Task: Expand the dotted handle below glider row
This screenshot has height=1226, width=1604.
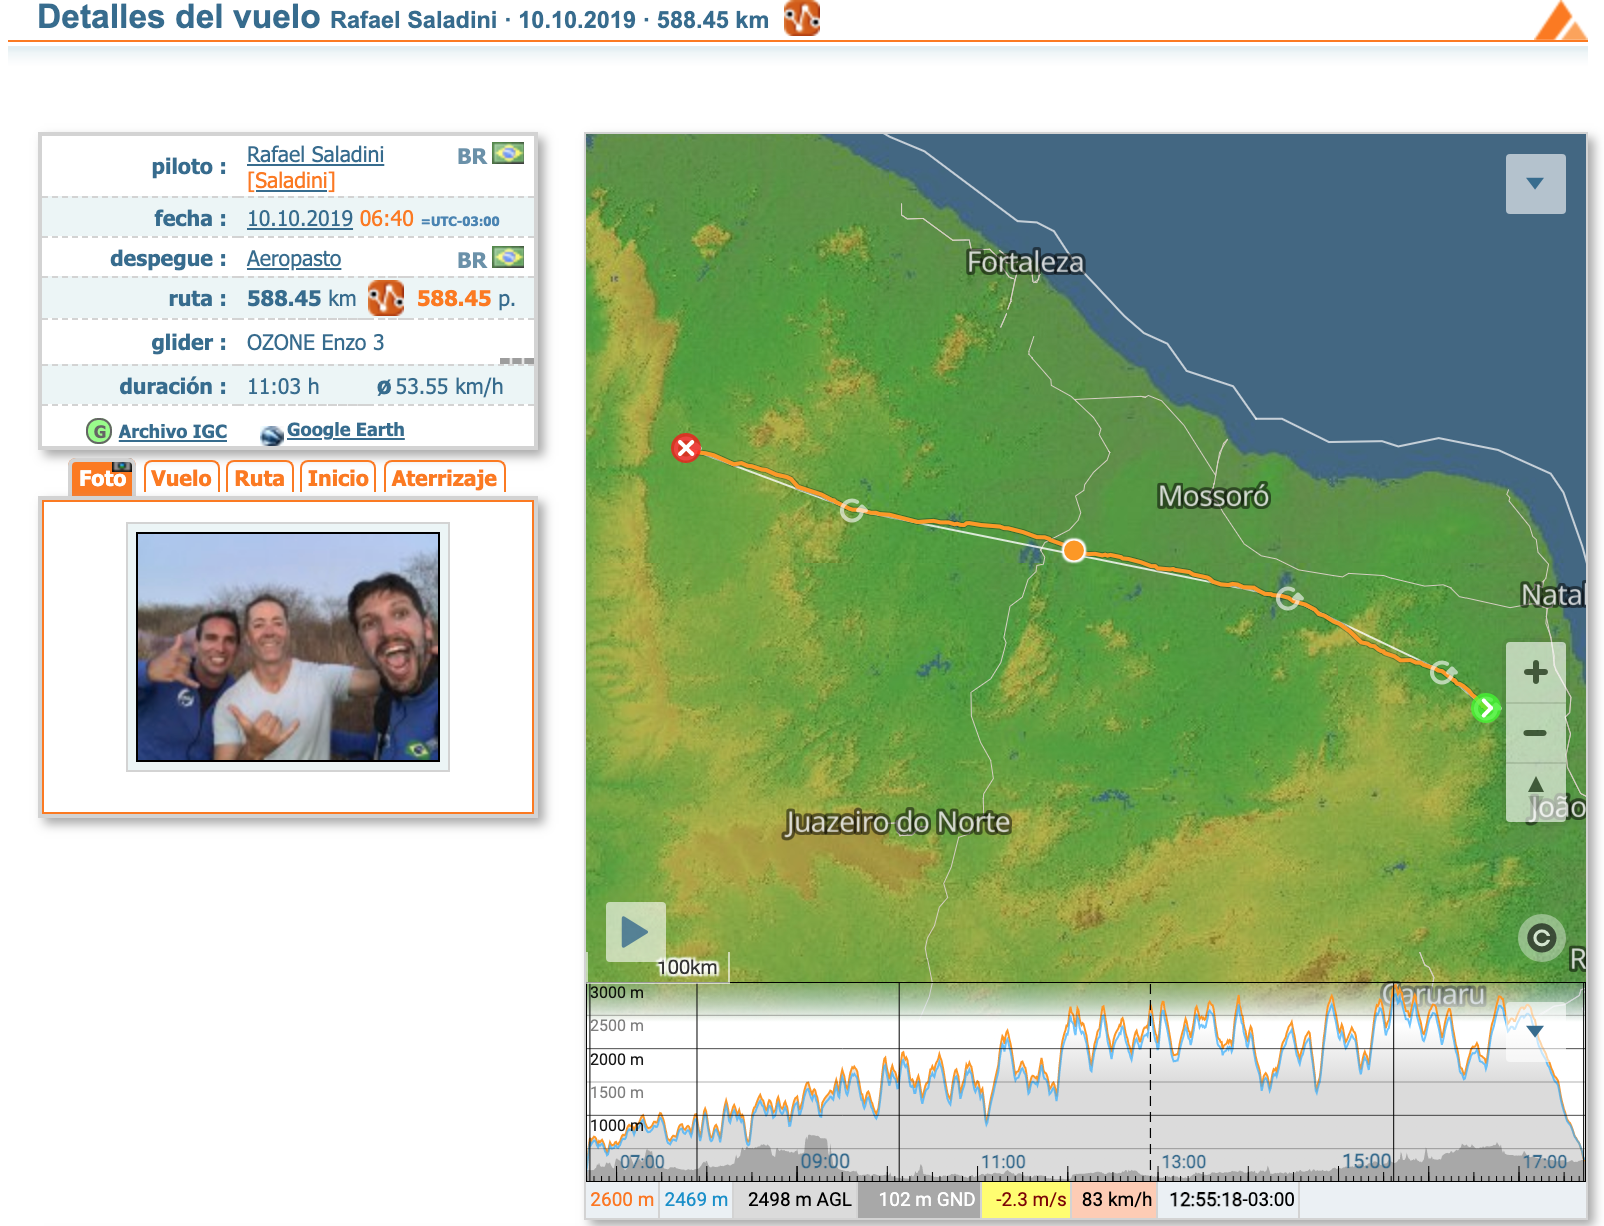Action: point(516,361)
